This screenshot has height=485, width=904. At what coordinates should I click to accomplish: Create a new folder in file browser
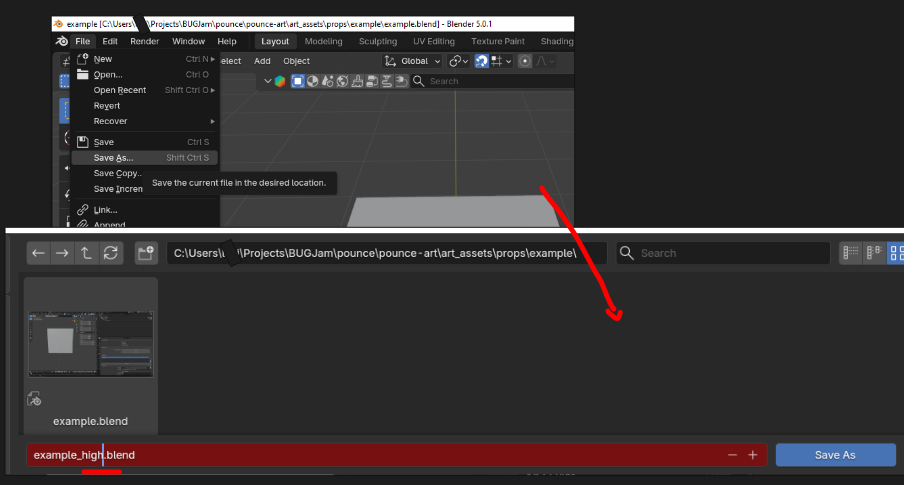[x=146, y=253]
